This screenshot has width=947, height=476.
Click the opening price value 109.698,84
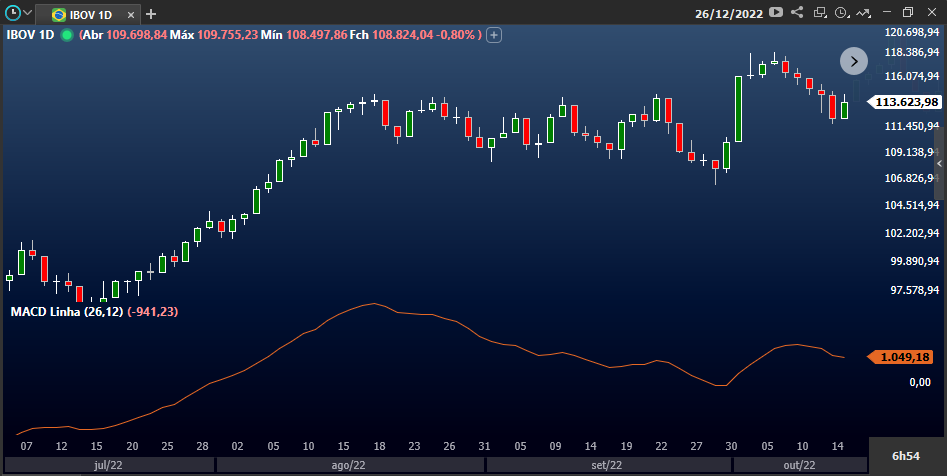point(136,34)
